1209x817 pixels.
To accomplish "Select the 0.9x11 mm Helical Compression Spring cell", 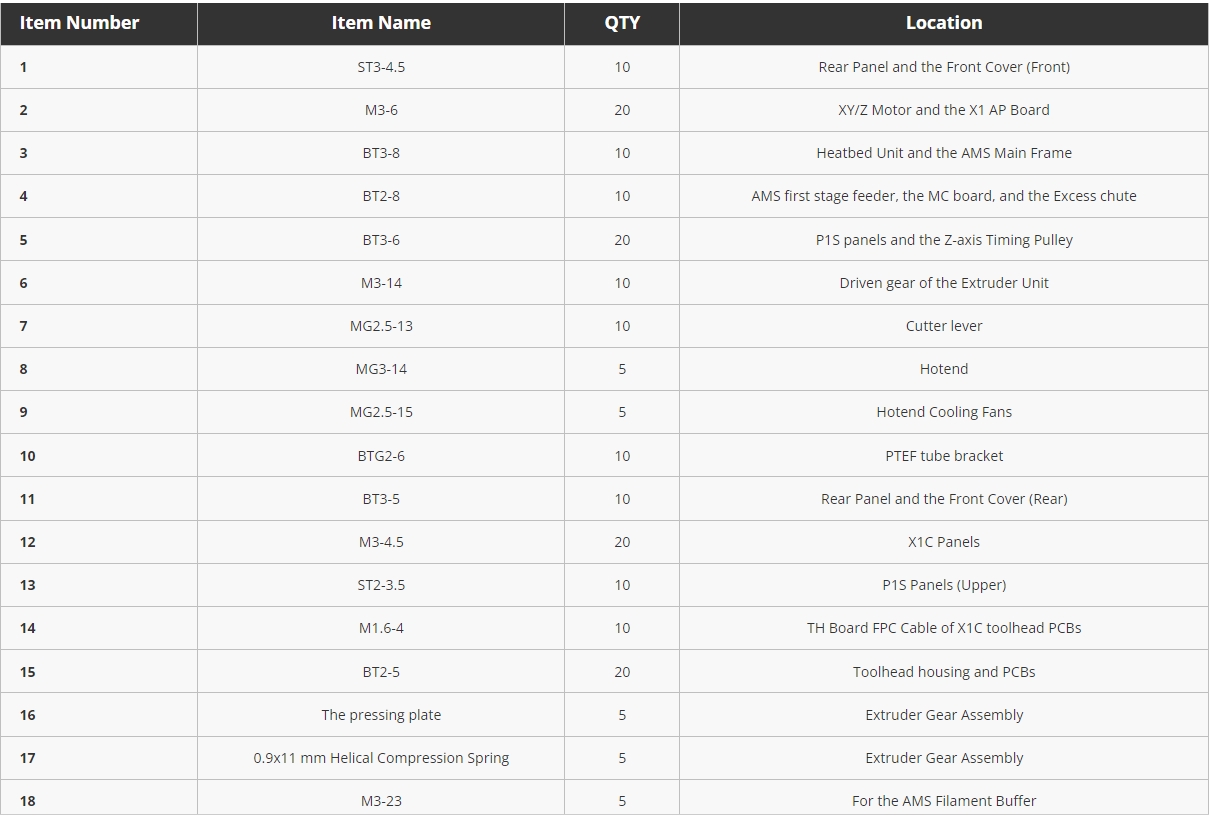I will (x=381, y=758).
